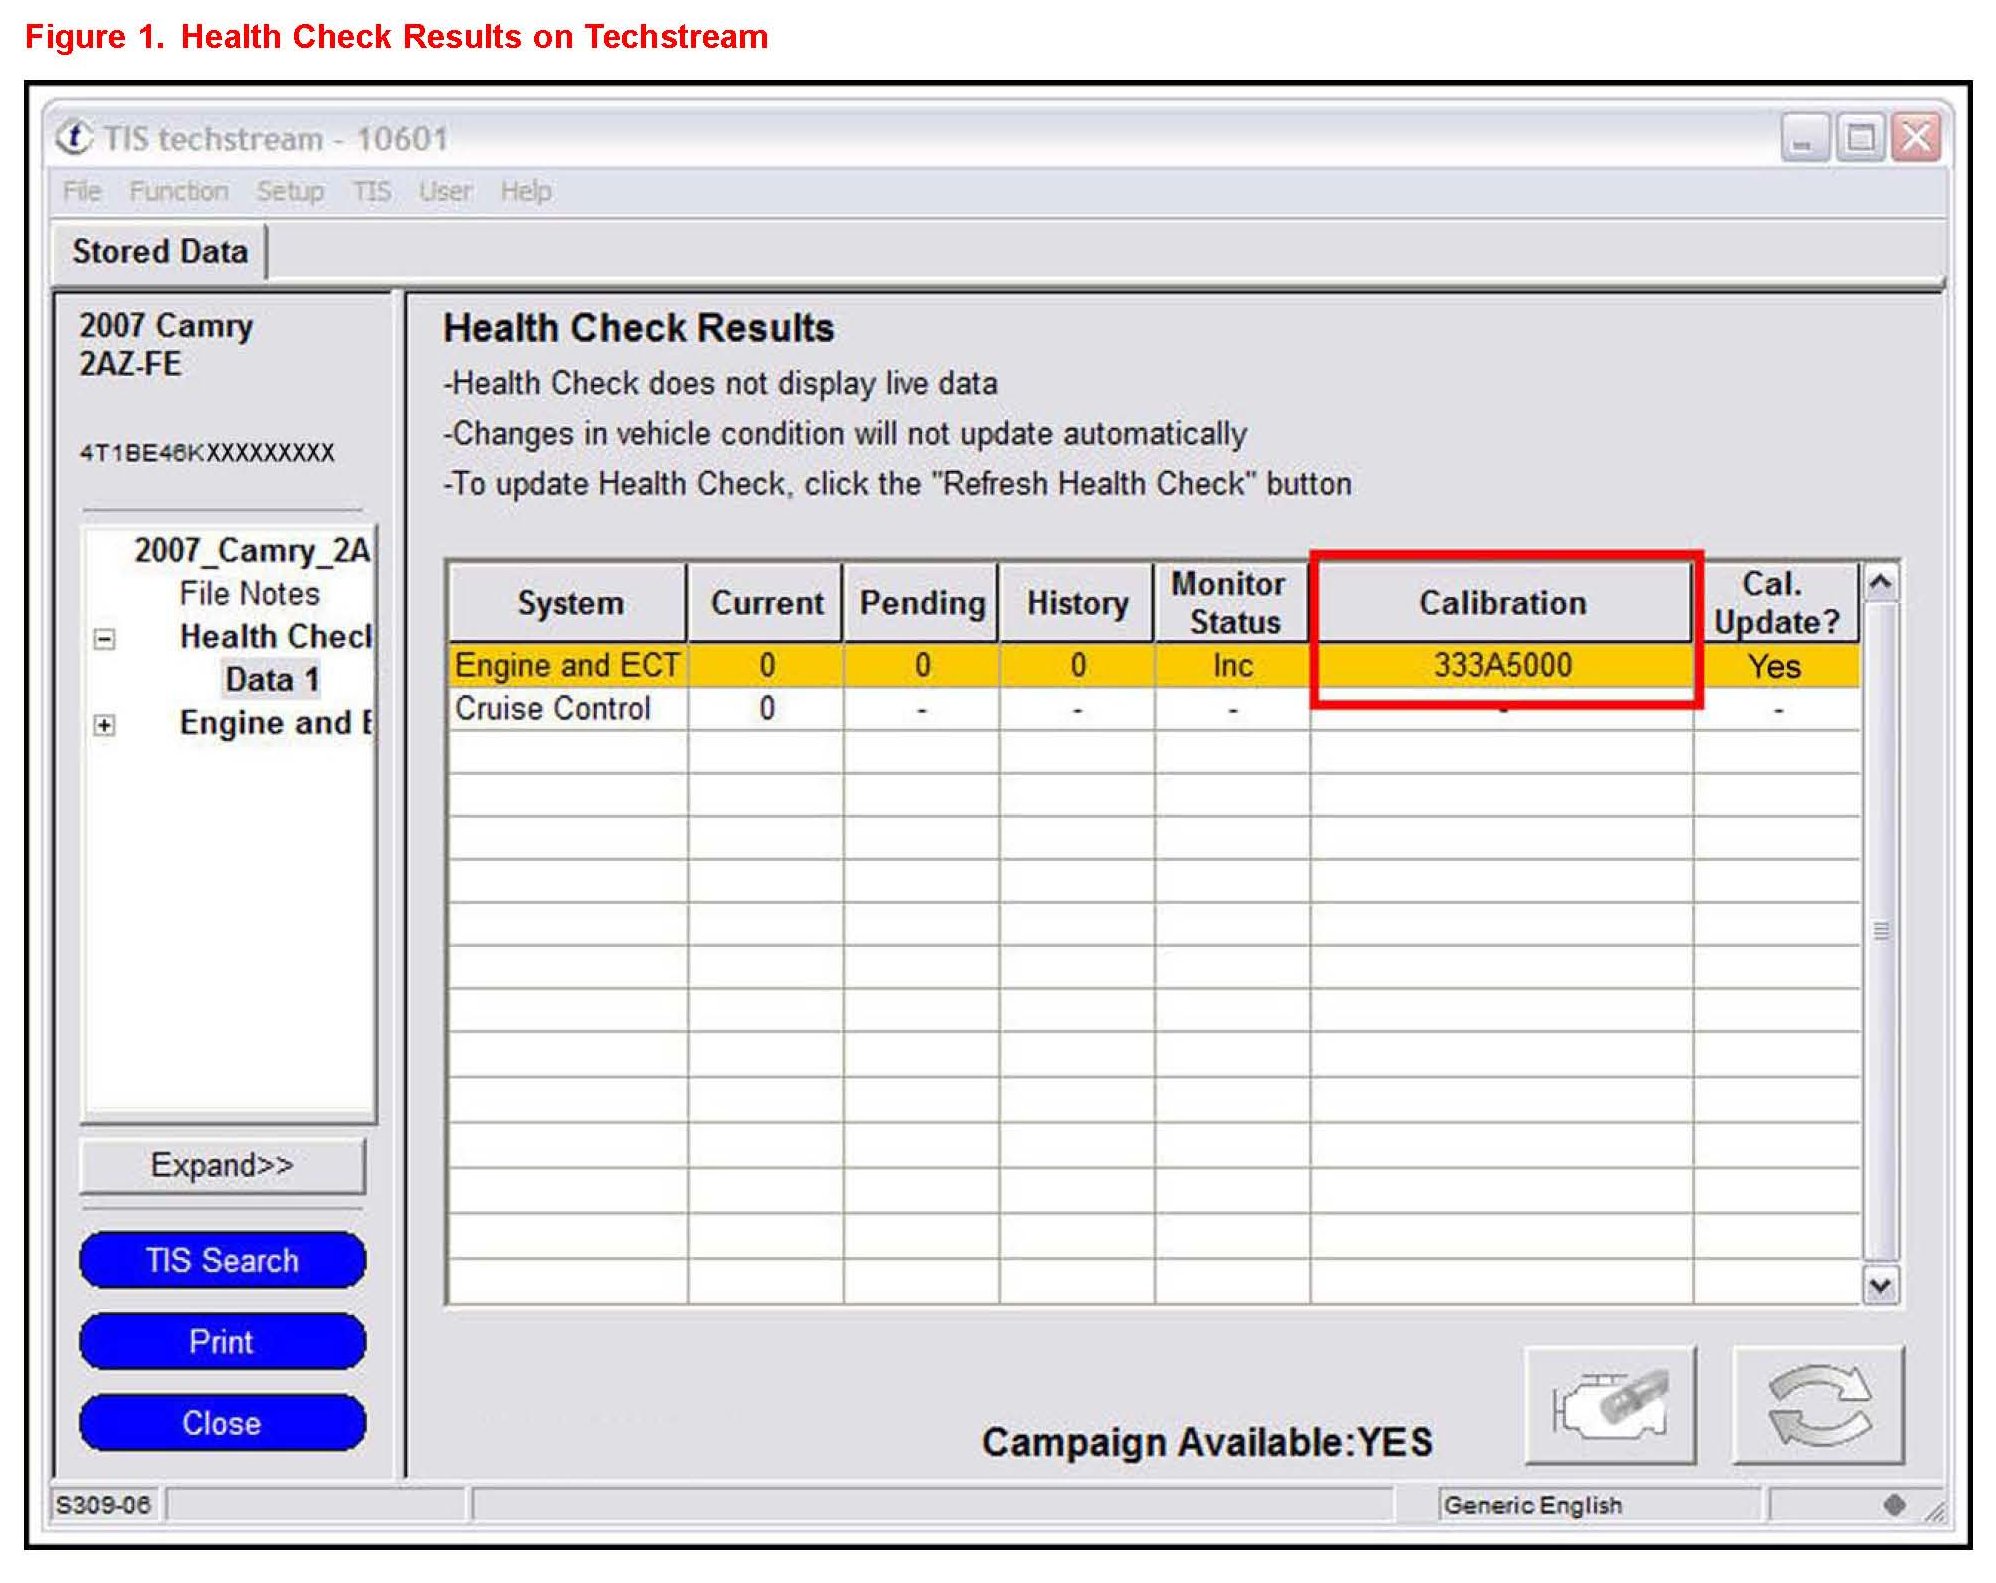Click the Refresh Health Check arrows icon
The width and height of the screenshot is (1996, 1583).
(x=1818, y=1405)
